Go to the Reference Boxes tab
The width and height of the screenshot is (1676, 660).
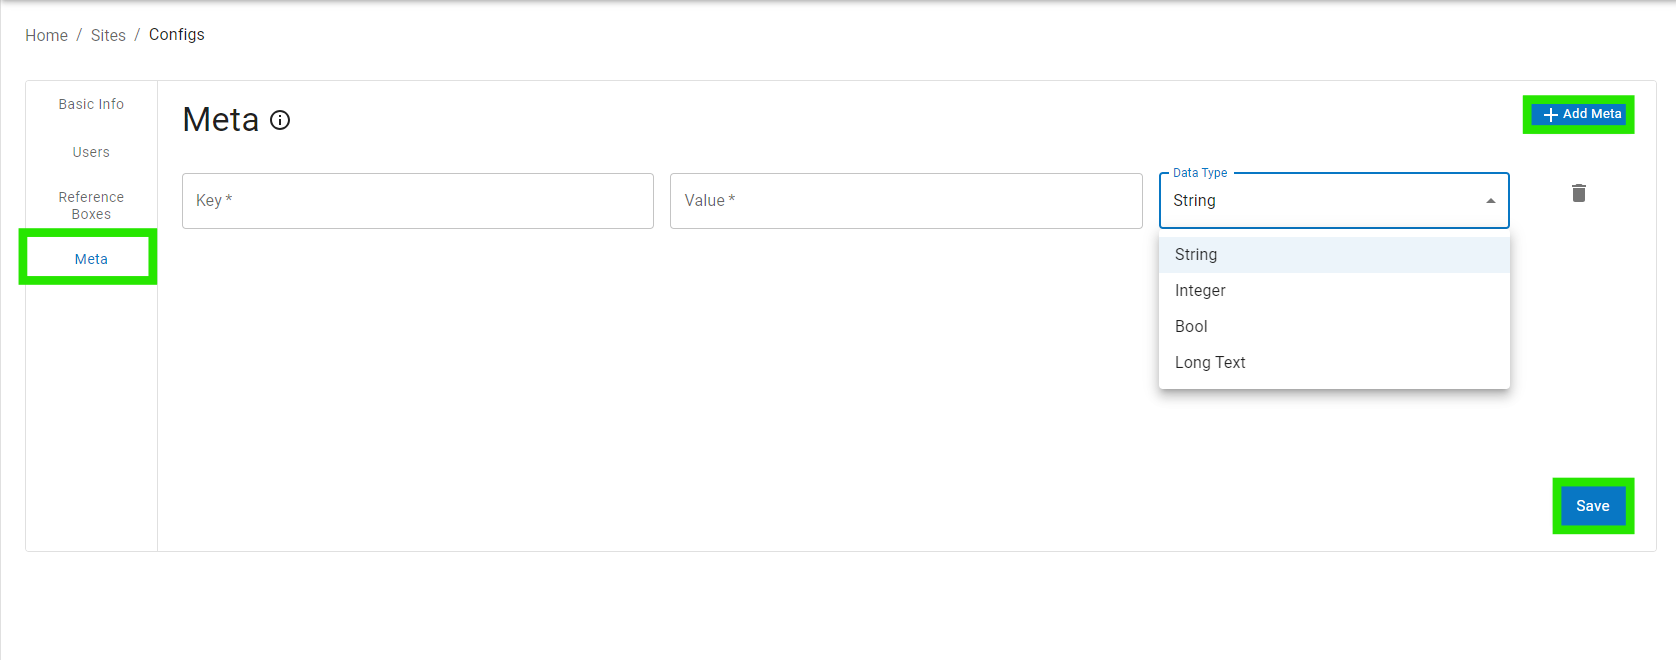91,205
